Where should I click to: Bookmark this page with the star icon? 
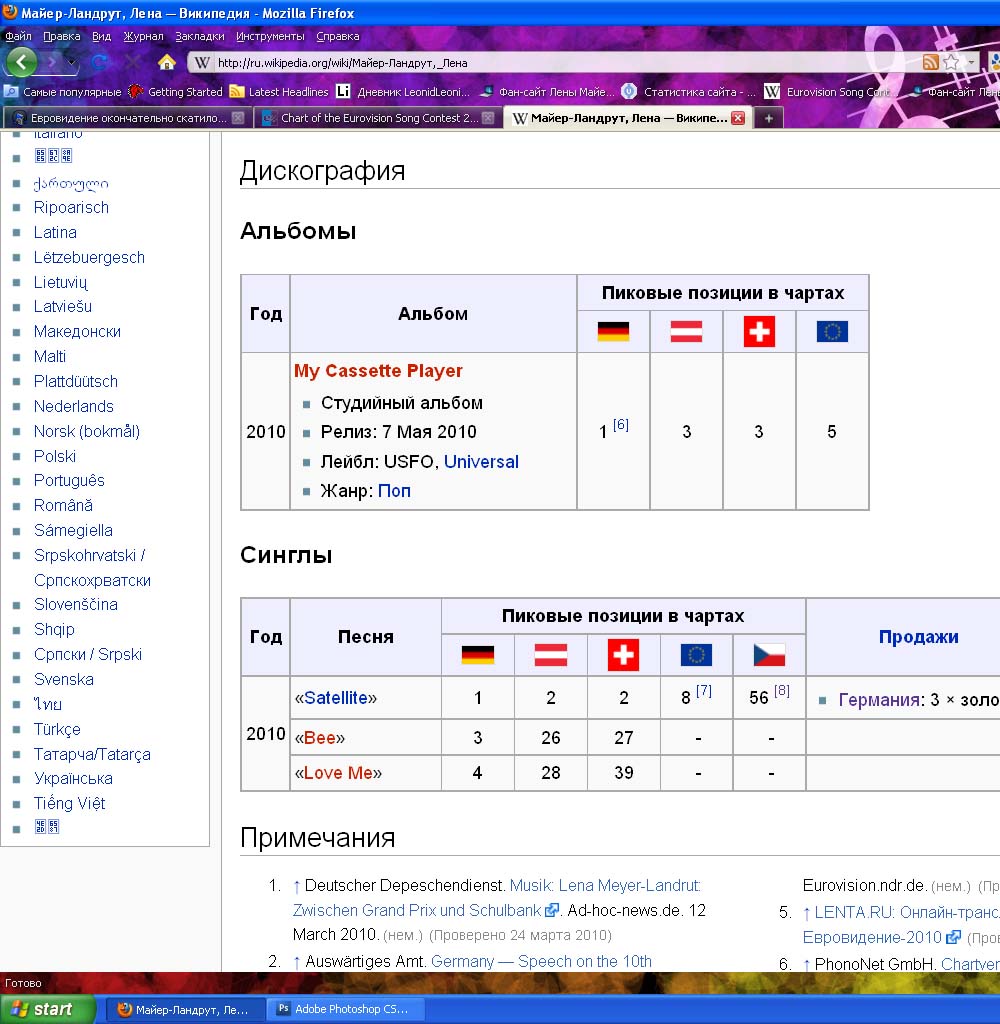pos(951,62)
